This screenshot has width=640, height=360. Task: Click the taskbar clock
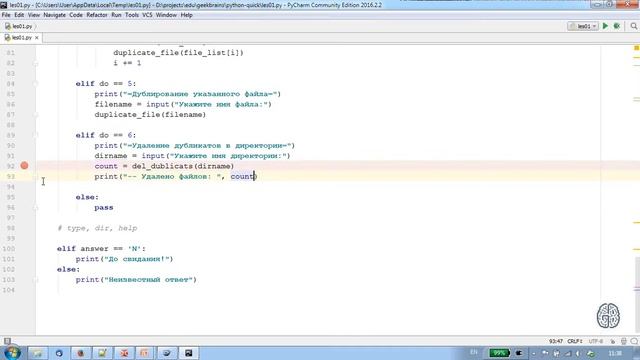[x=615, y=353]
